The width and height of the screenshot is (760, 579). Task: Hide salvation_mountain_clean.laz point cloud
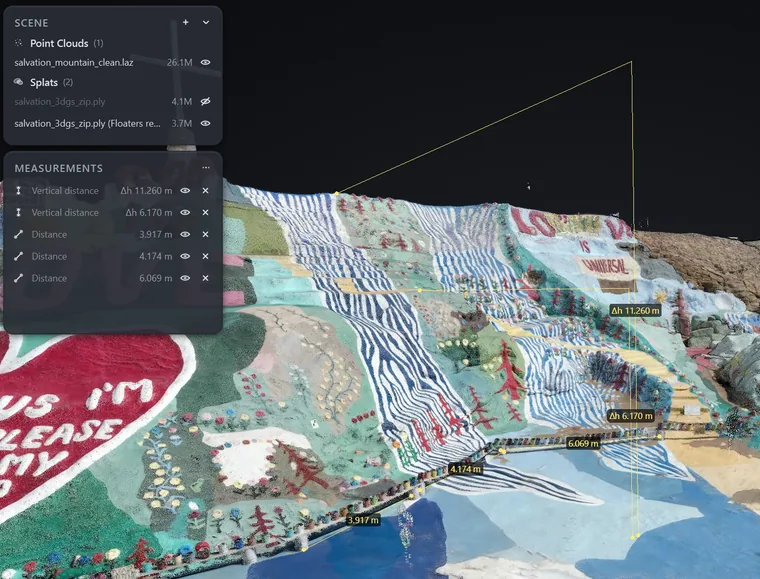click(206, 62)
